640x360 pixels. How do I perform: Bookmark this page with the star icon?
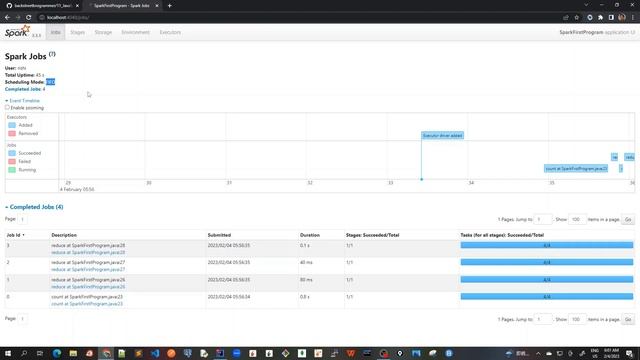pos(576,18)
